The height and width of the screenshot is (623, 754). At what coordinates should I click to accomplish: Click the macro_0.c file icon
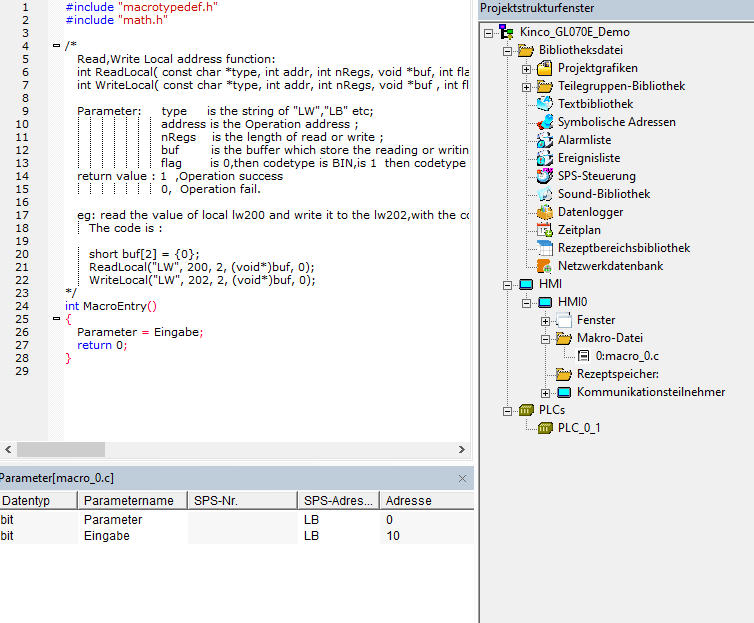coord(583,356)
